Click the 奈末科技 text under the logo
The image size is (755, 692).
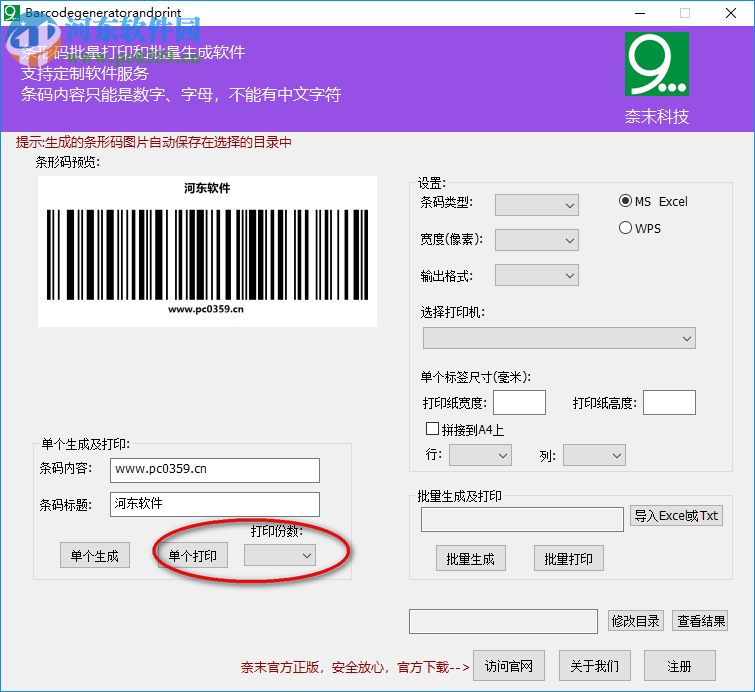[657, 116]
